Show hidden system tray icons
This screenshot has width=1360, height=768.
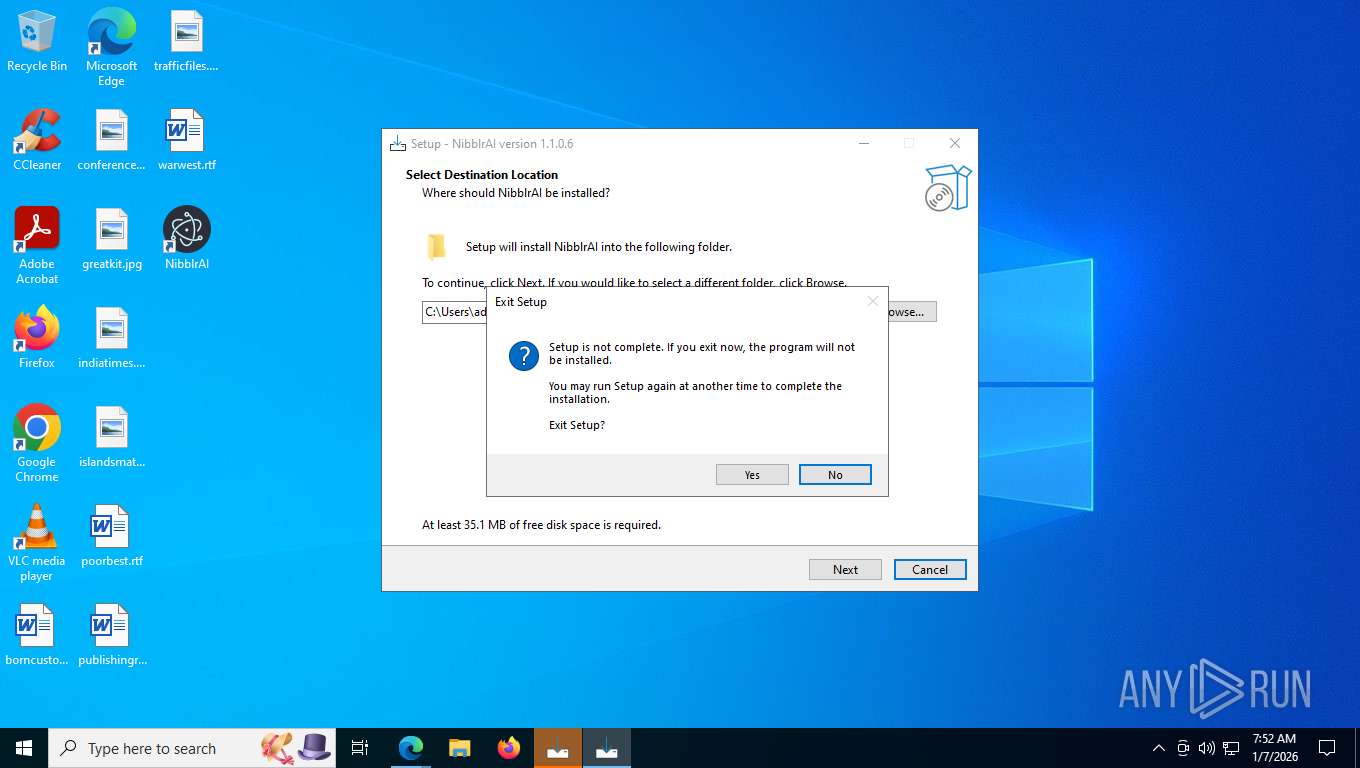1159,748
